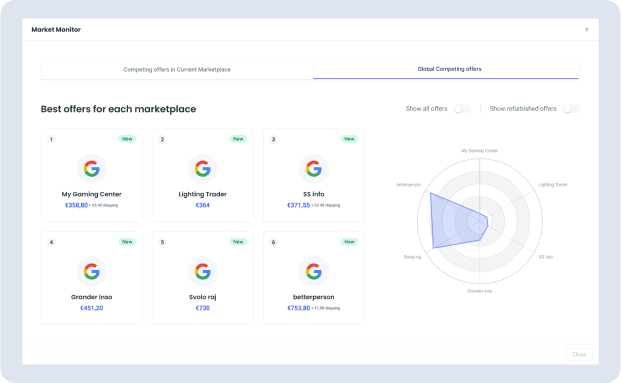Click the Best offers for each marketplace heading

click(118, 109)
